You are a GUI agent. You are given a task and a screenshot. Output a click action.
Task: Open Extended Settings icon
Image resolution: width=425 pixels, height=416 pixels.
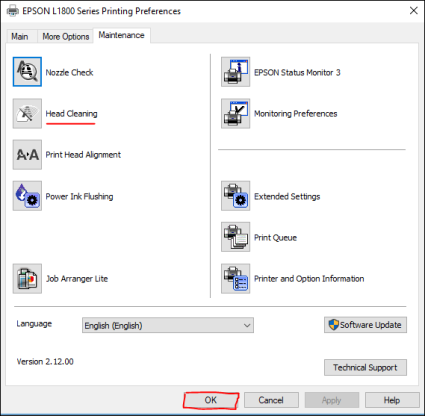click(x=236, y=196)
